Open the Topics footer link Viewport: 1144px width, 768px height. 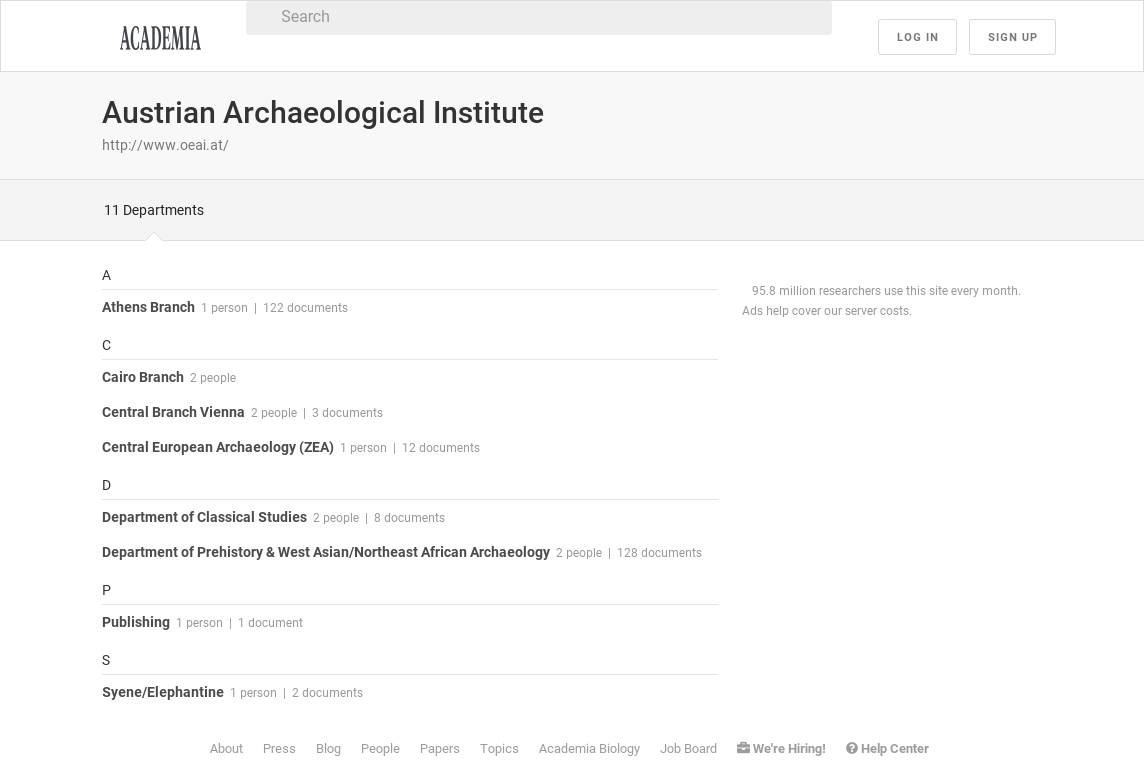(499, 748)
